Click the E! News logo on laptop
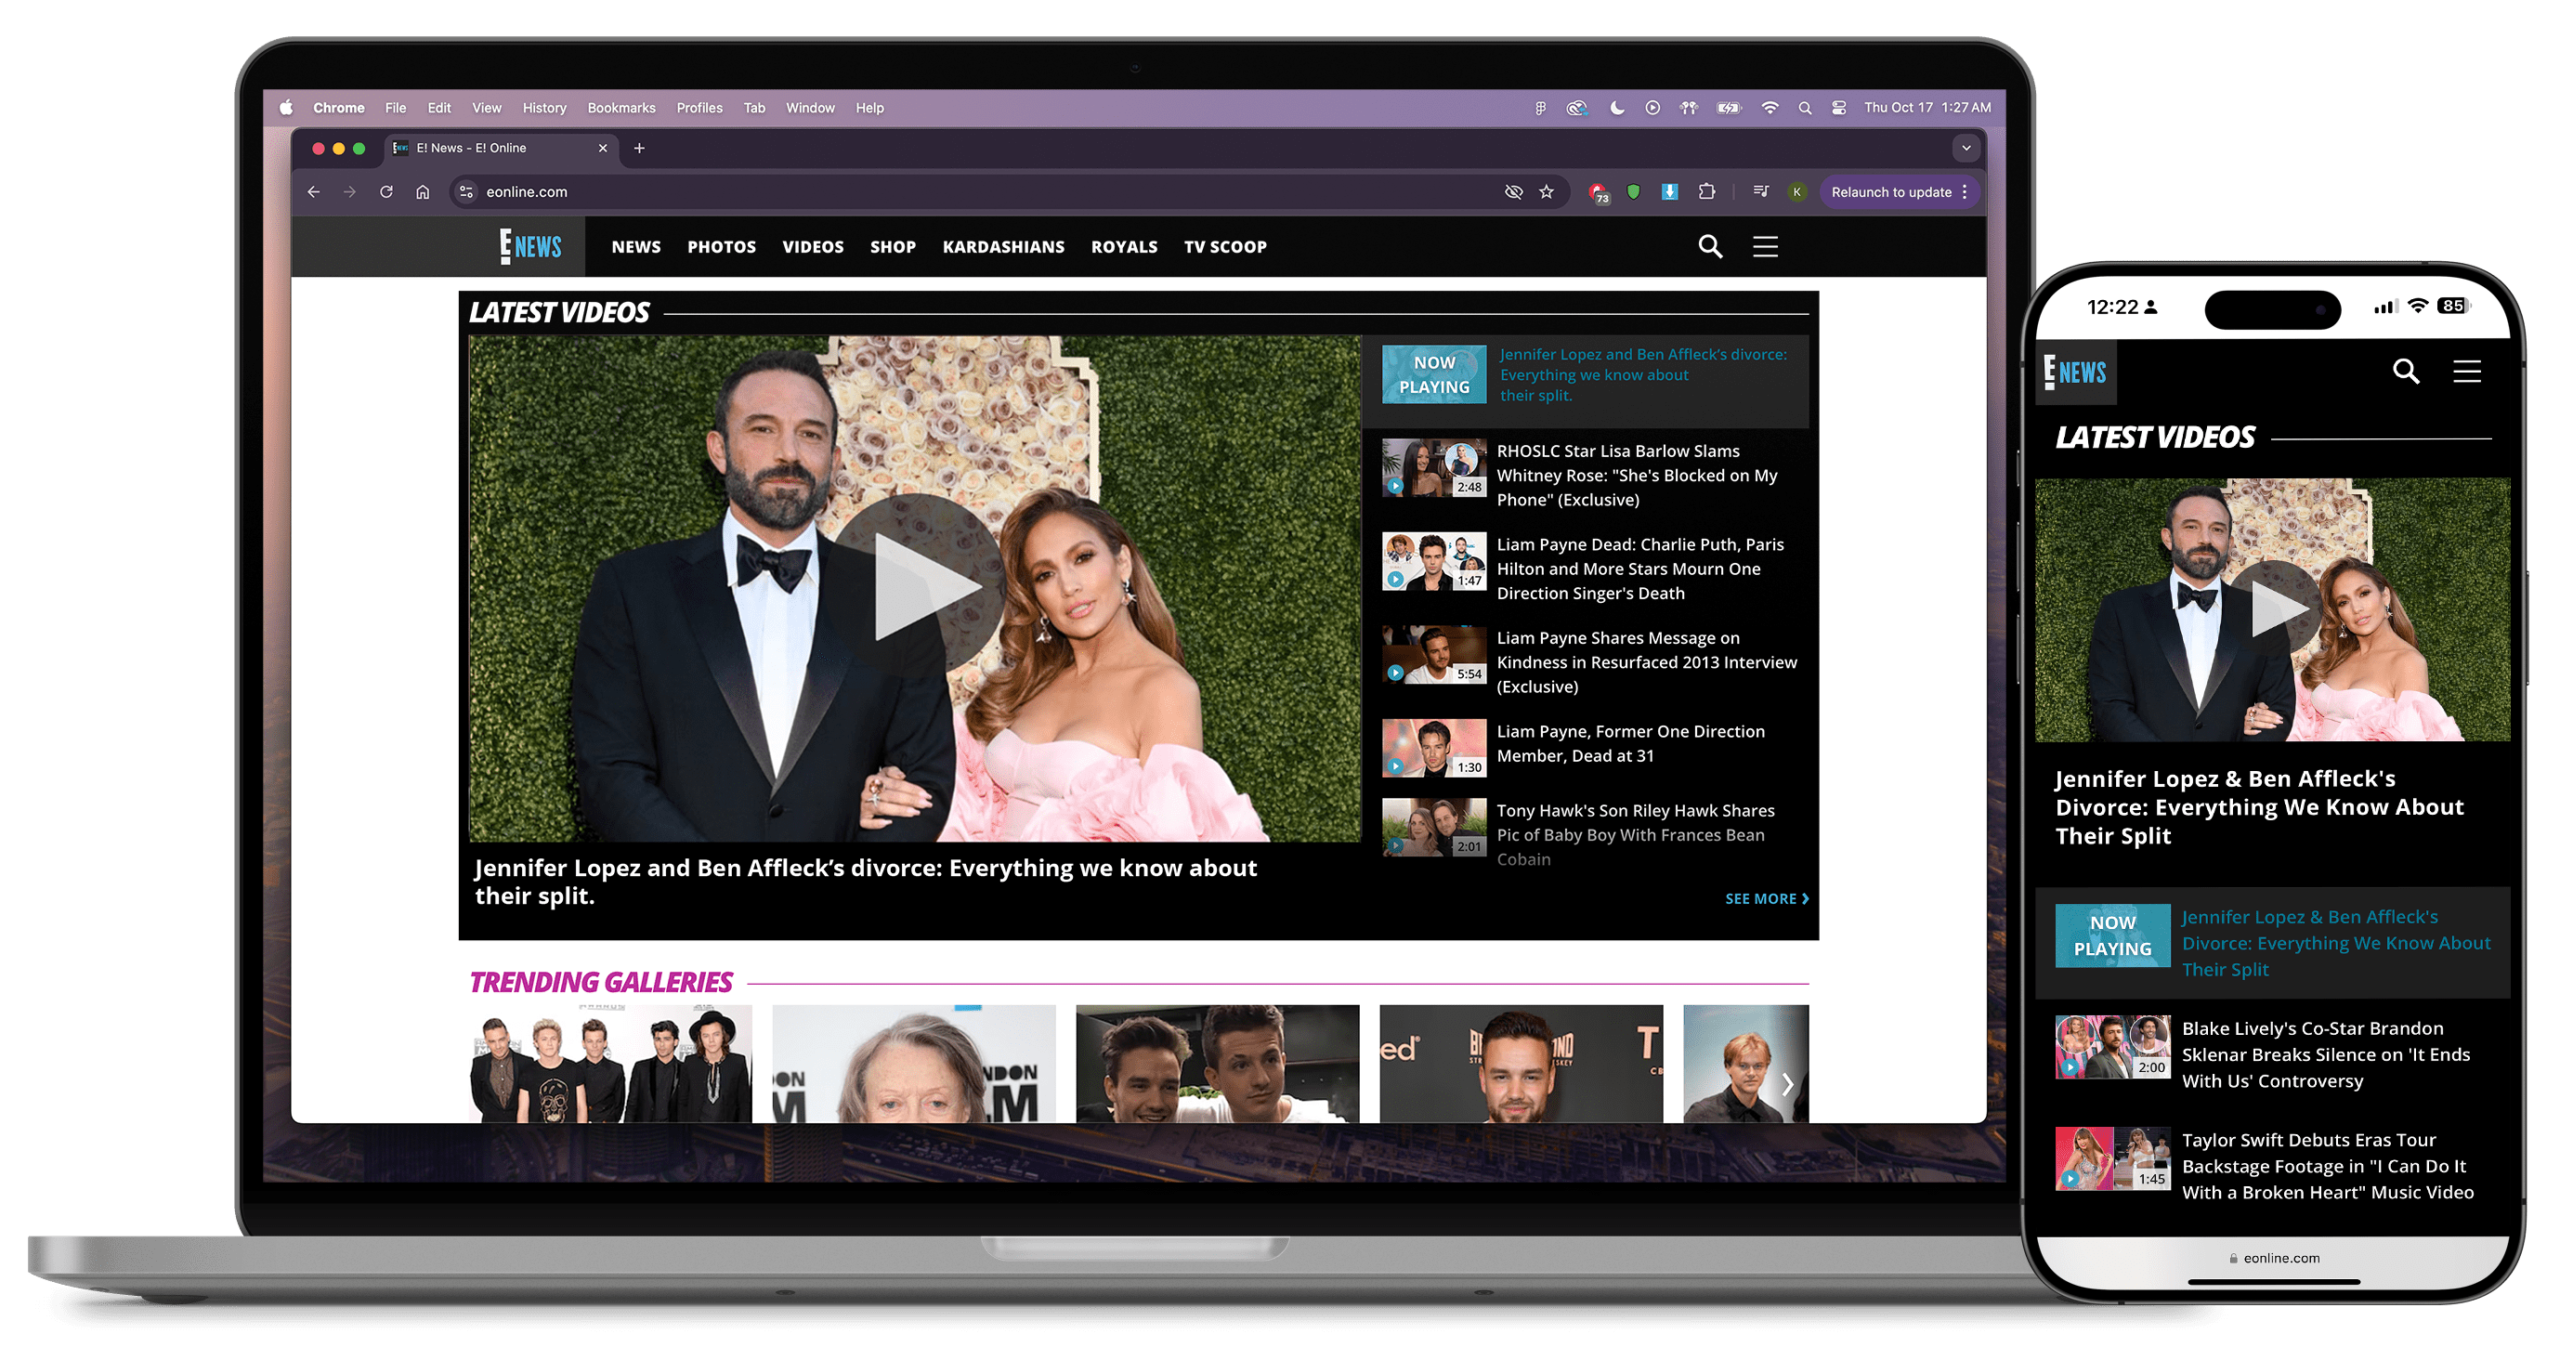The width and height of the screenshot is (2560, 1347). (529, 245)
